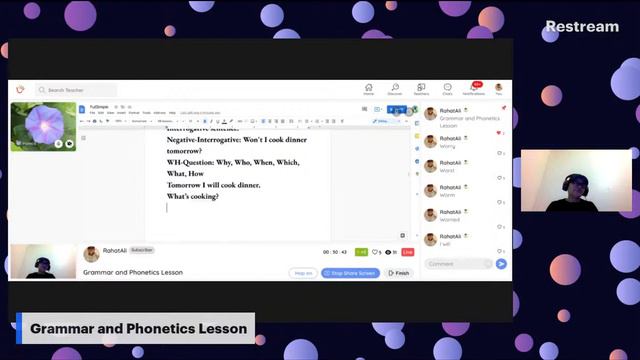Select Justify in Docs toolbar
This screenshot has width=640, height=360.
click(x=283, y=121)
